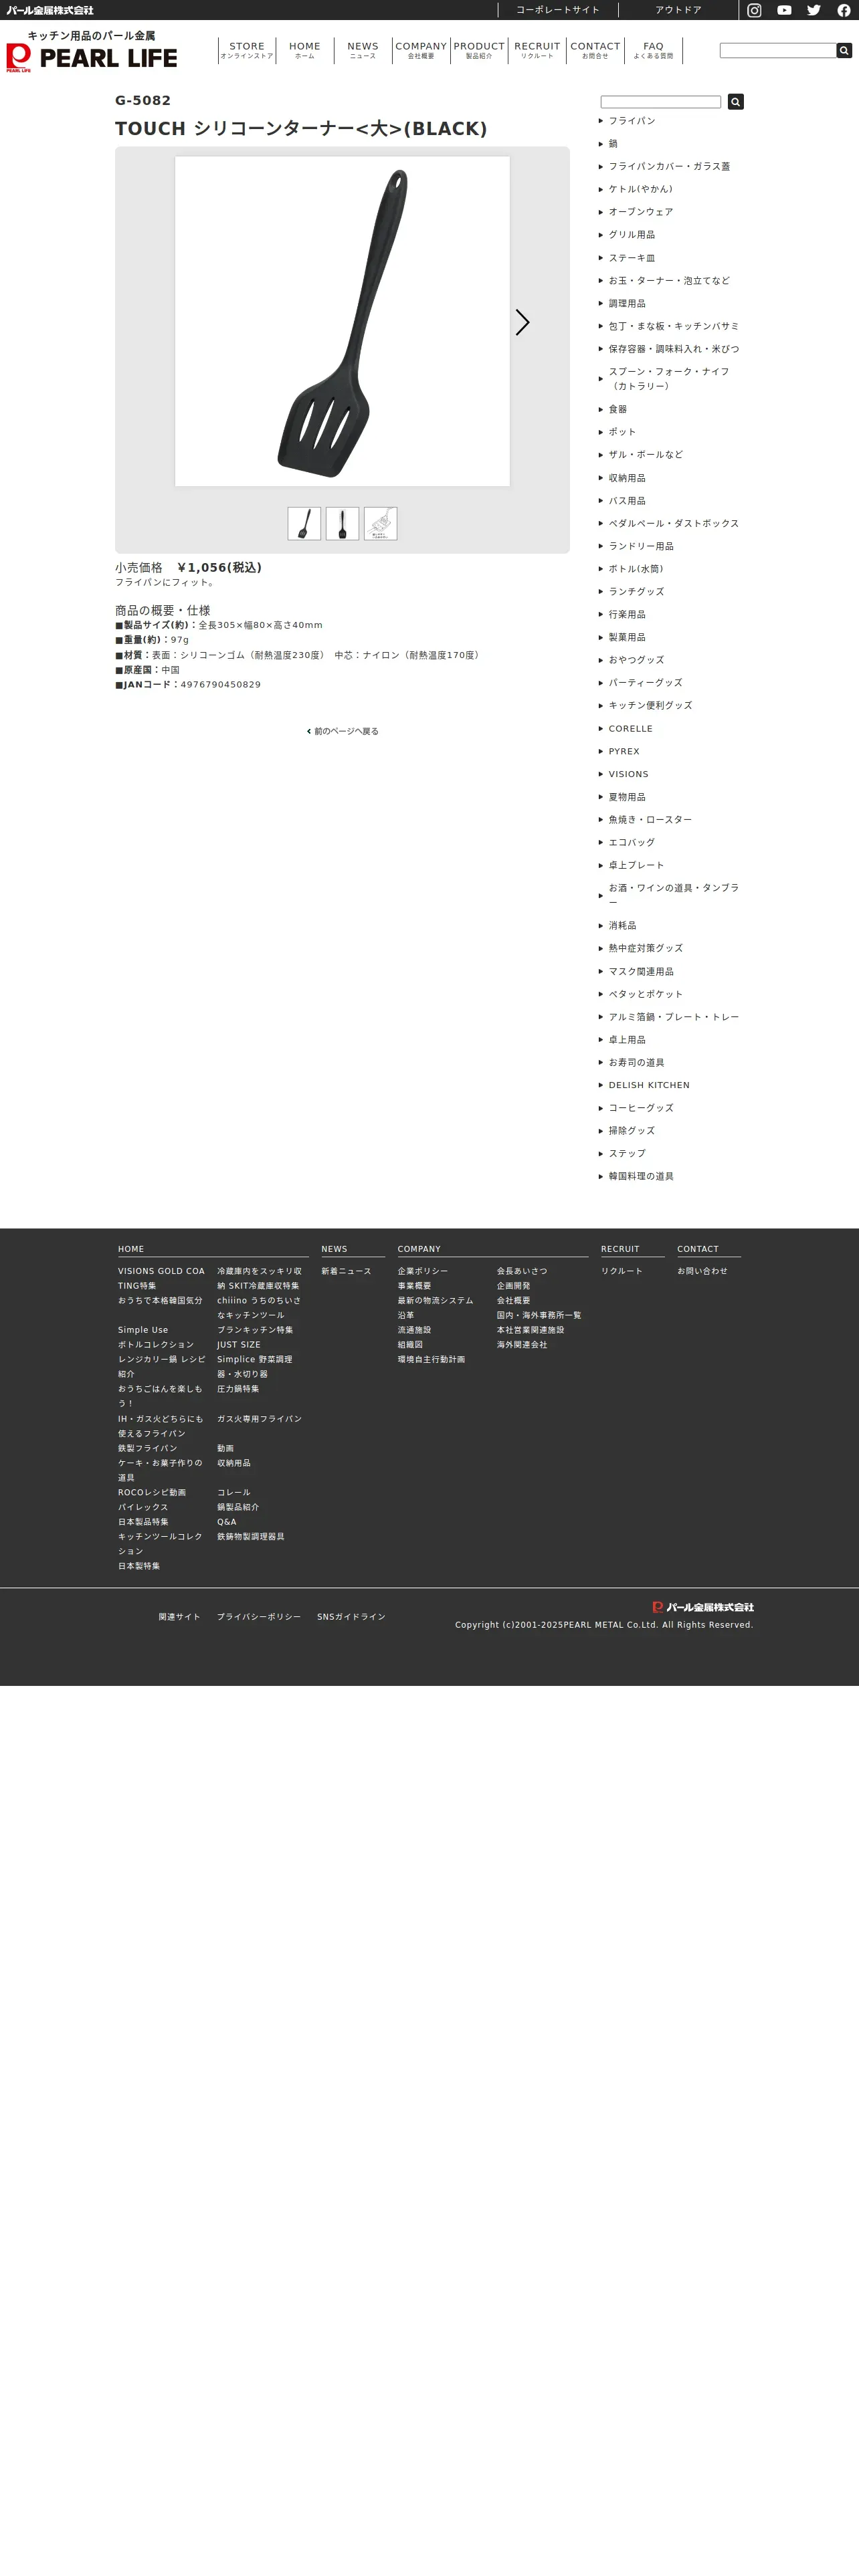Click the main spatula product image
Screen dimensions: 859x2576
pos(342,321)
